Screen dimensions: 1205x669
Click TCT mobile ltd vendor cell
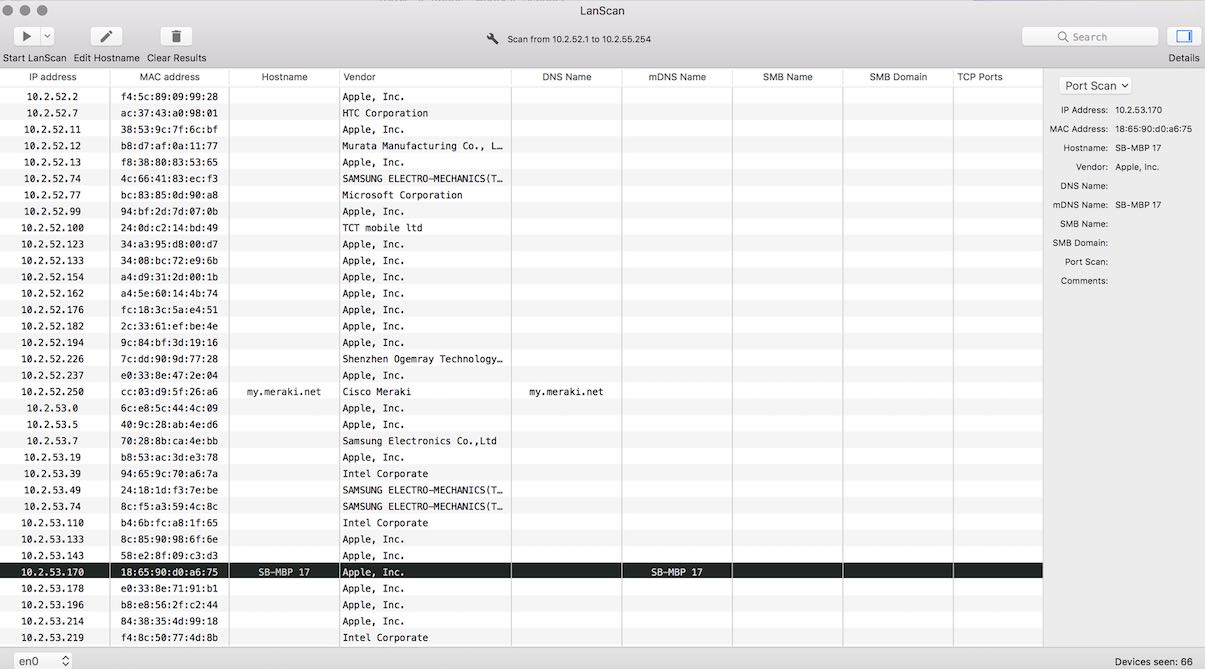pos(382,228)
